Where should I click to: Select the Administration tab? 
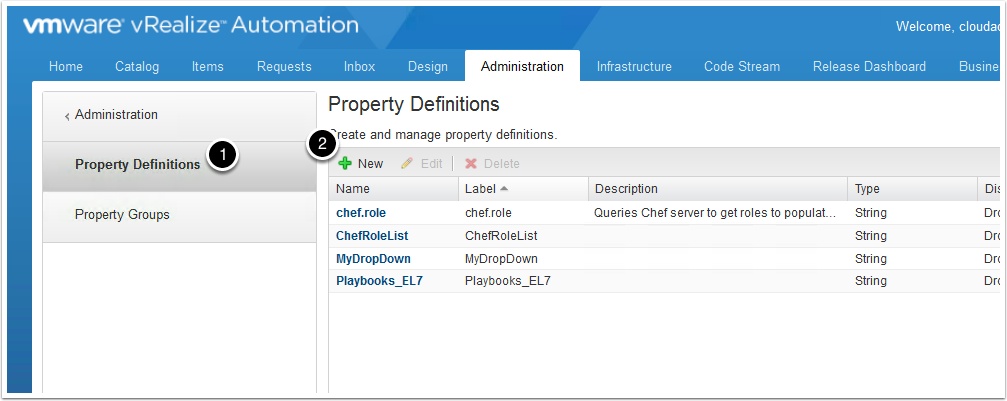pos(522,66)
